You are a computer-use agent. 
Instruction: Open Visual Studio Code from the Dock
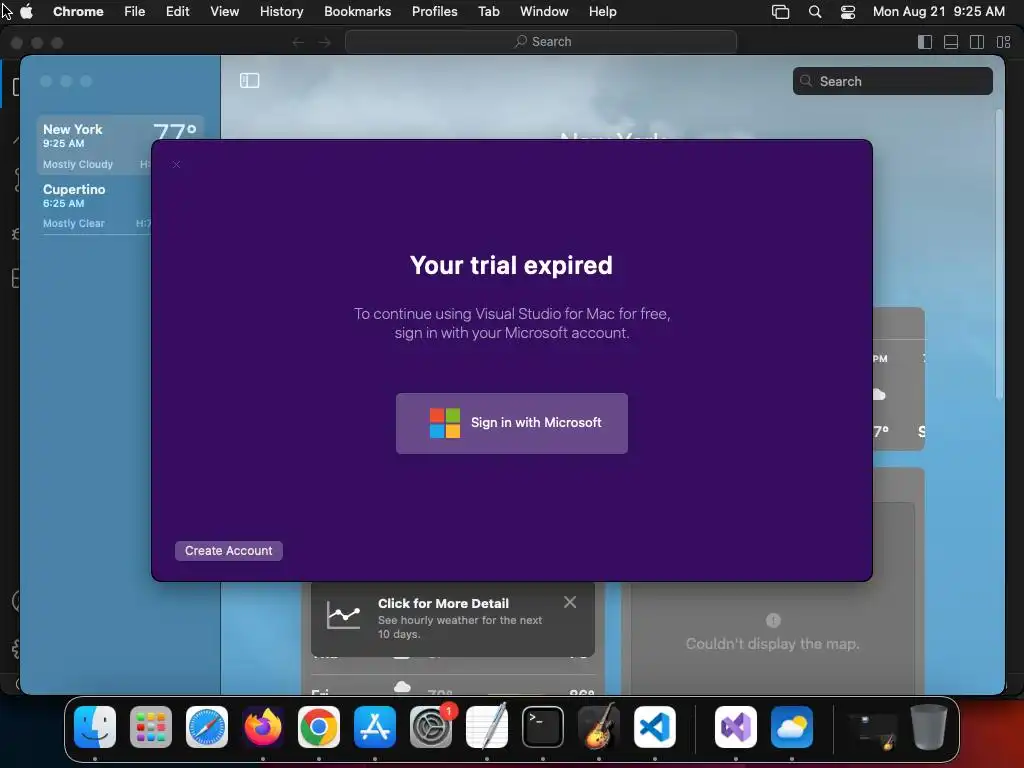tap(655, 727)
